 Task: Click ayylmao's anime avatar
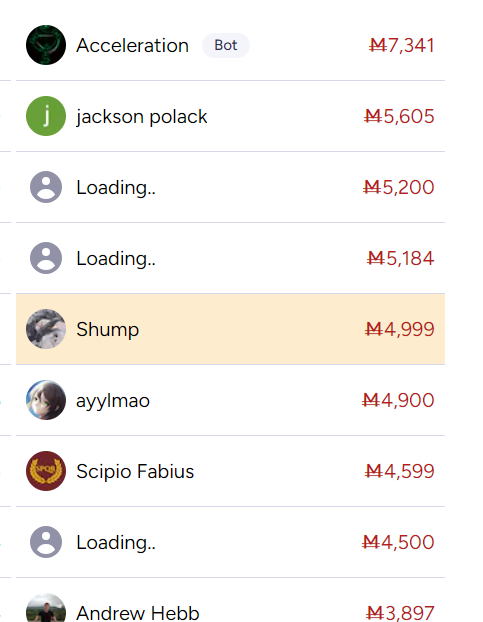(46, 400)
